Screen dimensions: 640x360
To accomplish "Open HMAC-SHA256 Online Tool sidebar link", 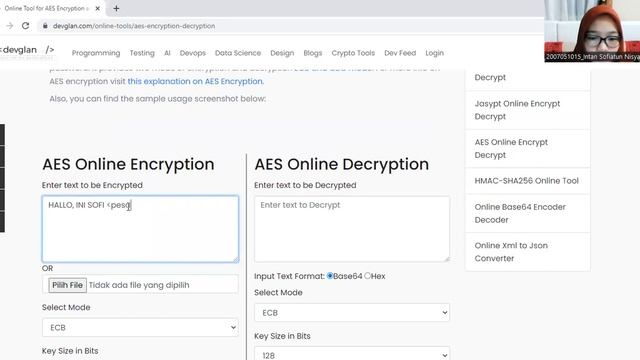I will tap(527, 181).
